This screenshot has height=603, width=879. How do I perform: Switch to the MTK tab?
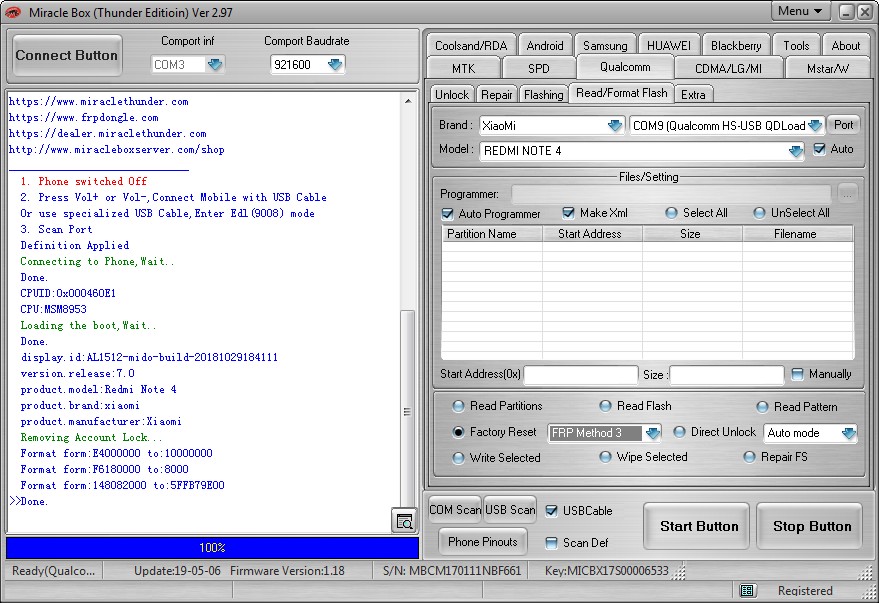(x=464, y=68)
